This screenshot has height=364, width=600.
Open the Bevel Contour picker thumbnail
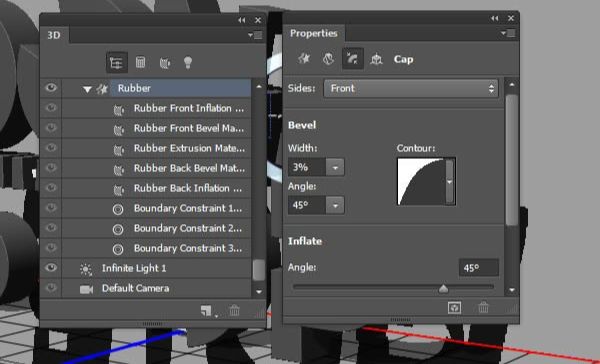click(421, 181)
